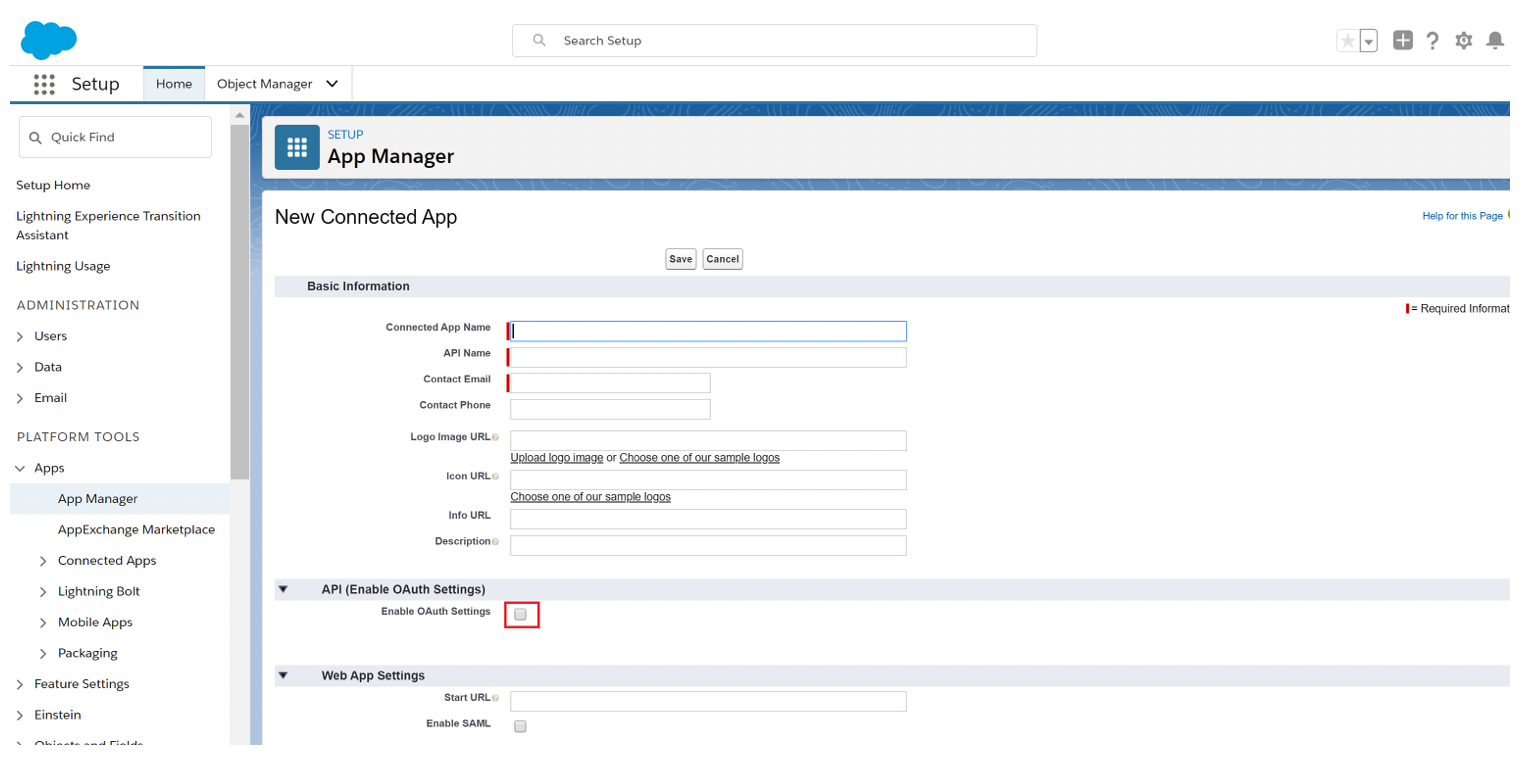1530x774 pixels.
Task: Expand the Email tree node
Action: pos(20,398)
